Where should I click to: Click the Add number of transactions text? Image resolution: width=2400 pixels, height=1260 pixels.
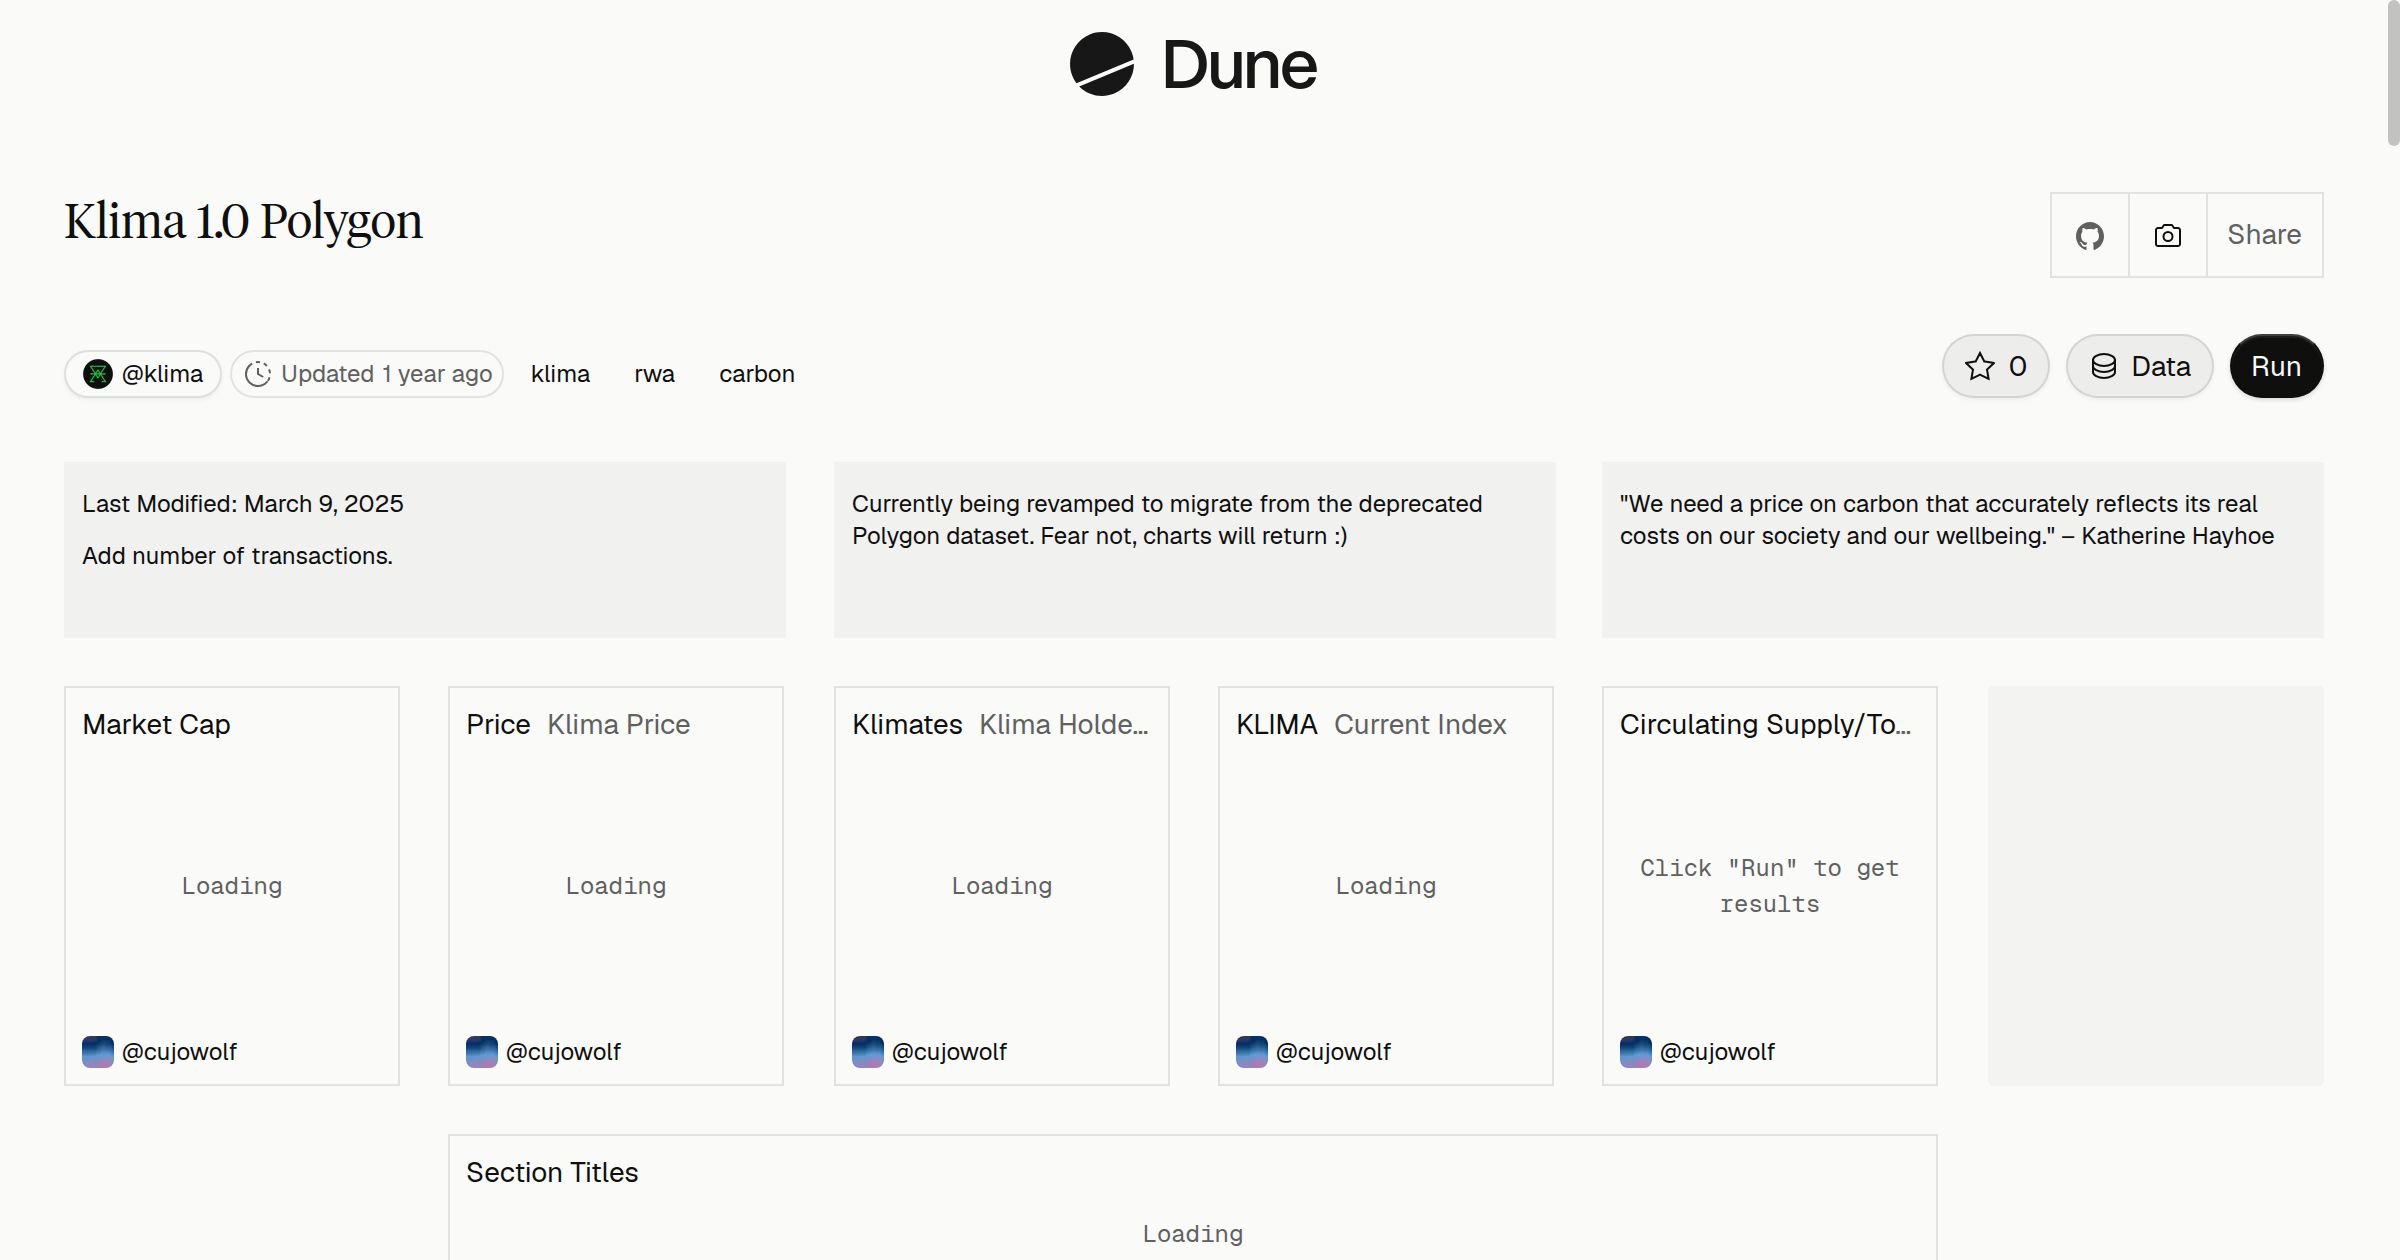[x=237, y=556]
